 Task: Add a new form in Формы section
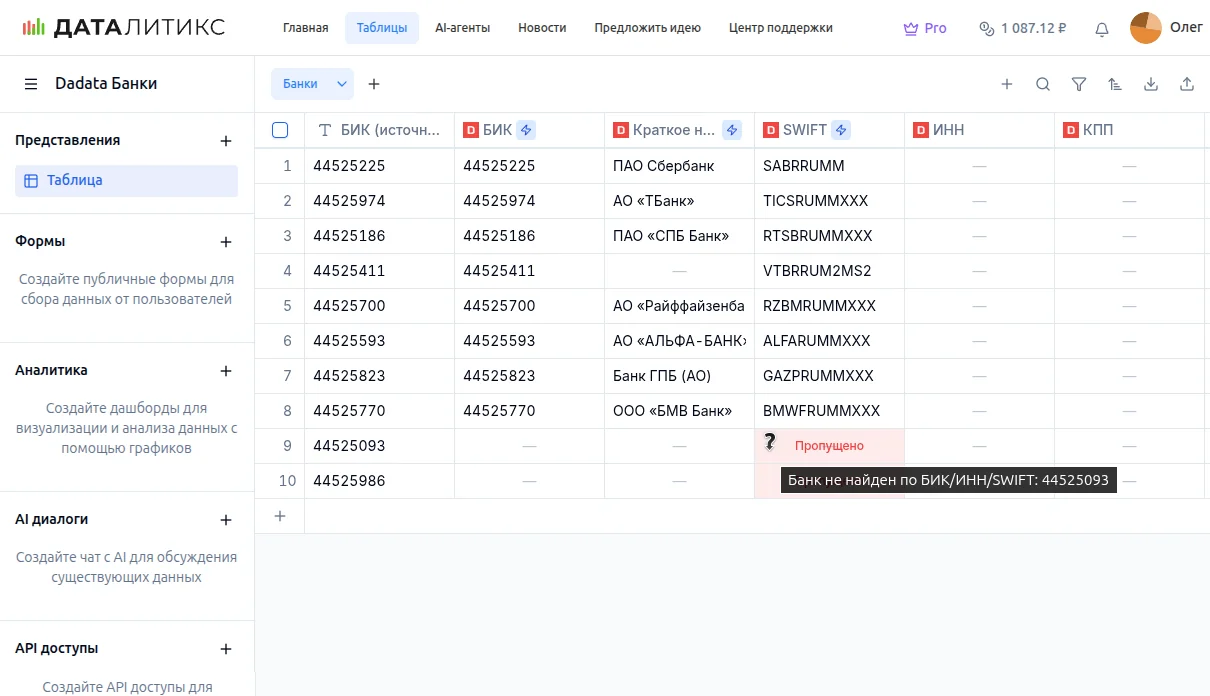point(226,242)
